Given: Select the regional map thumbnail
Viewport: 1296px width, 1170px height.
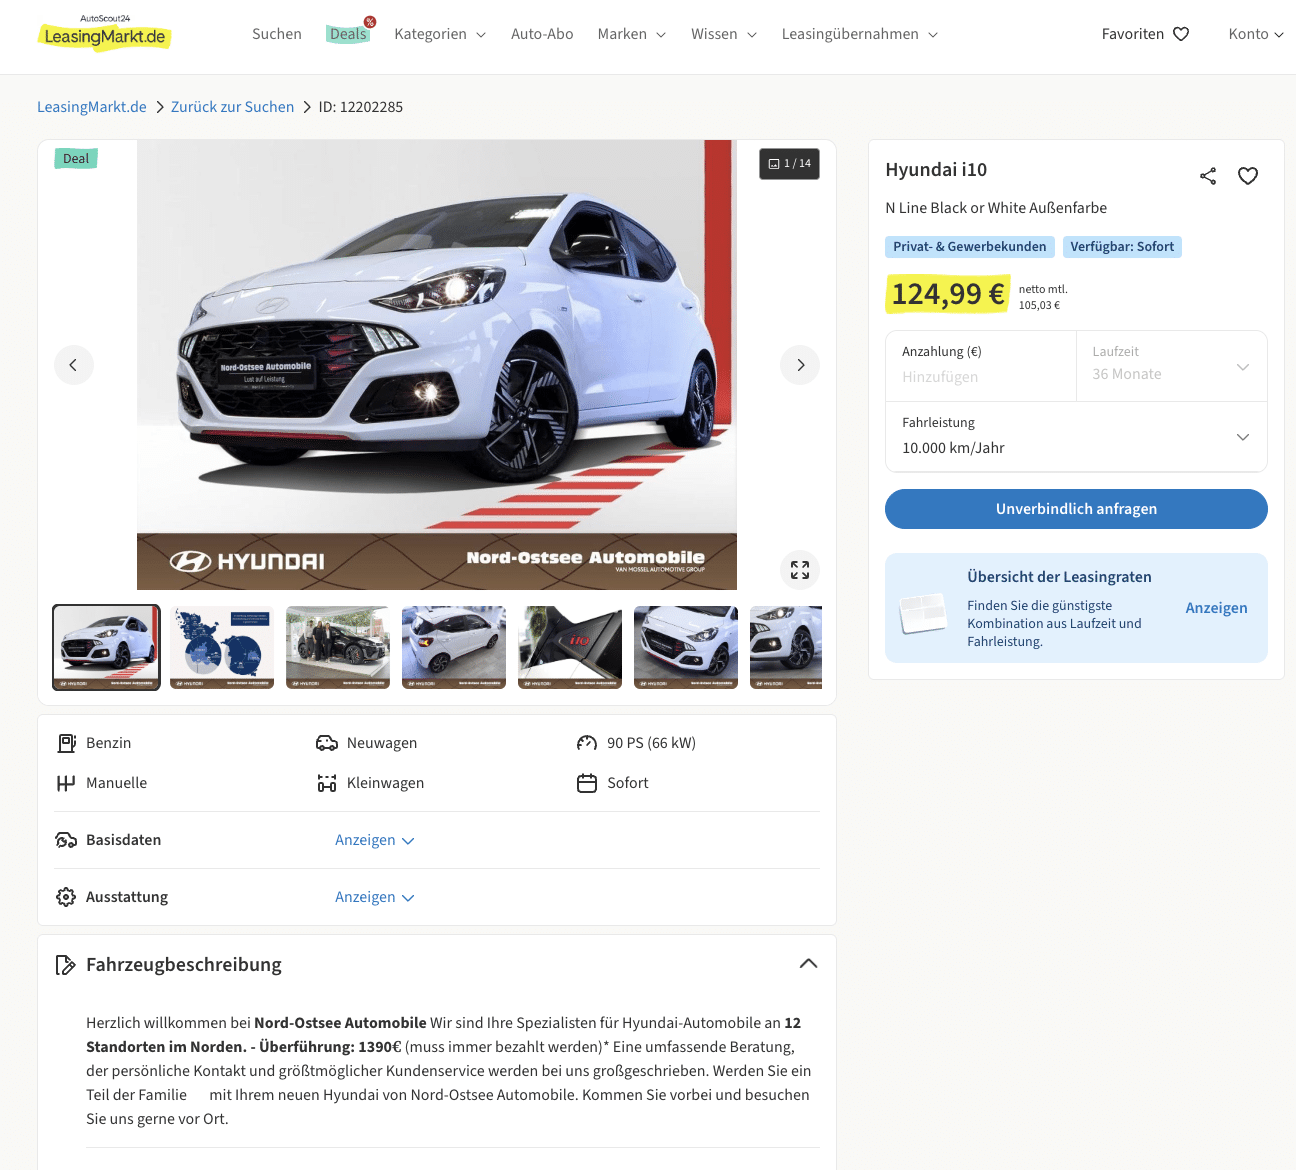Looking at the screenshot, I should (222, 647).
